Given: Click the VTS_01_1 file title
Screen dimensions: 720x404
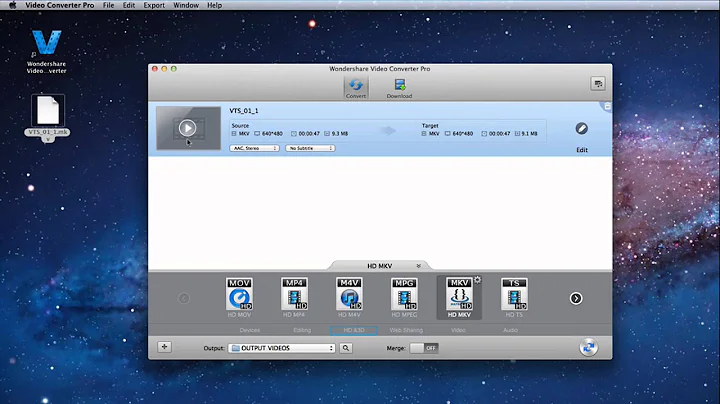Looking at the screenshot, I should click(244, 111).
